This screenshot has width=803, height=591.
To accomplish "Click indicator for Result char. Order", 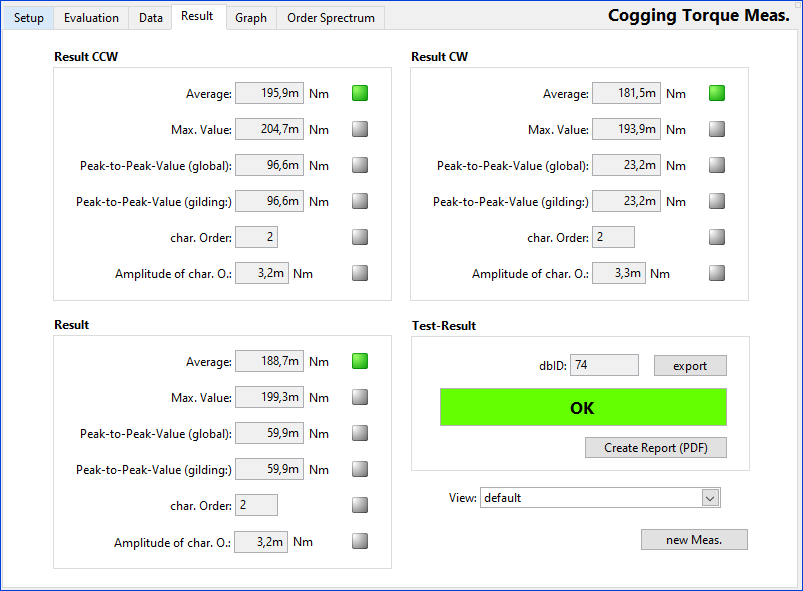I will click(x=360, y=505).
